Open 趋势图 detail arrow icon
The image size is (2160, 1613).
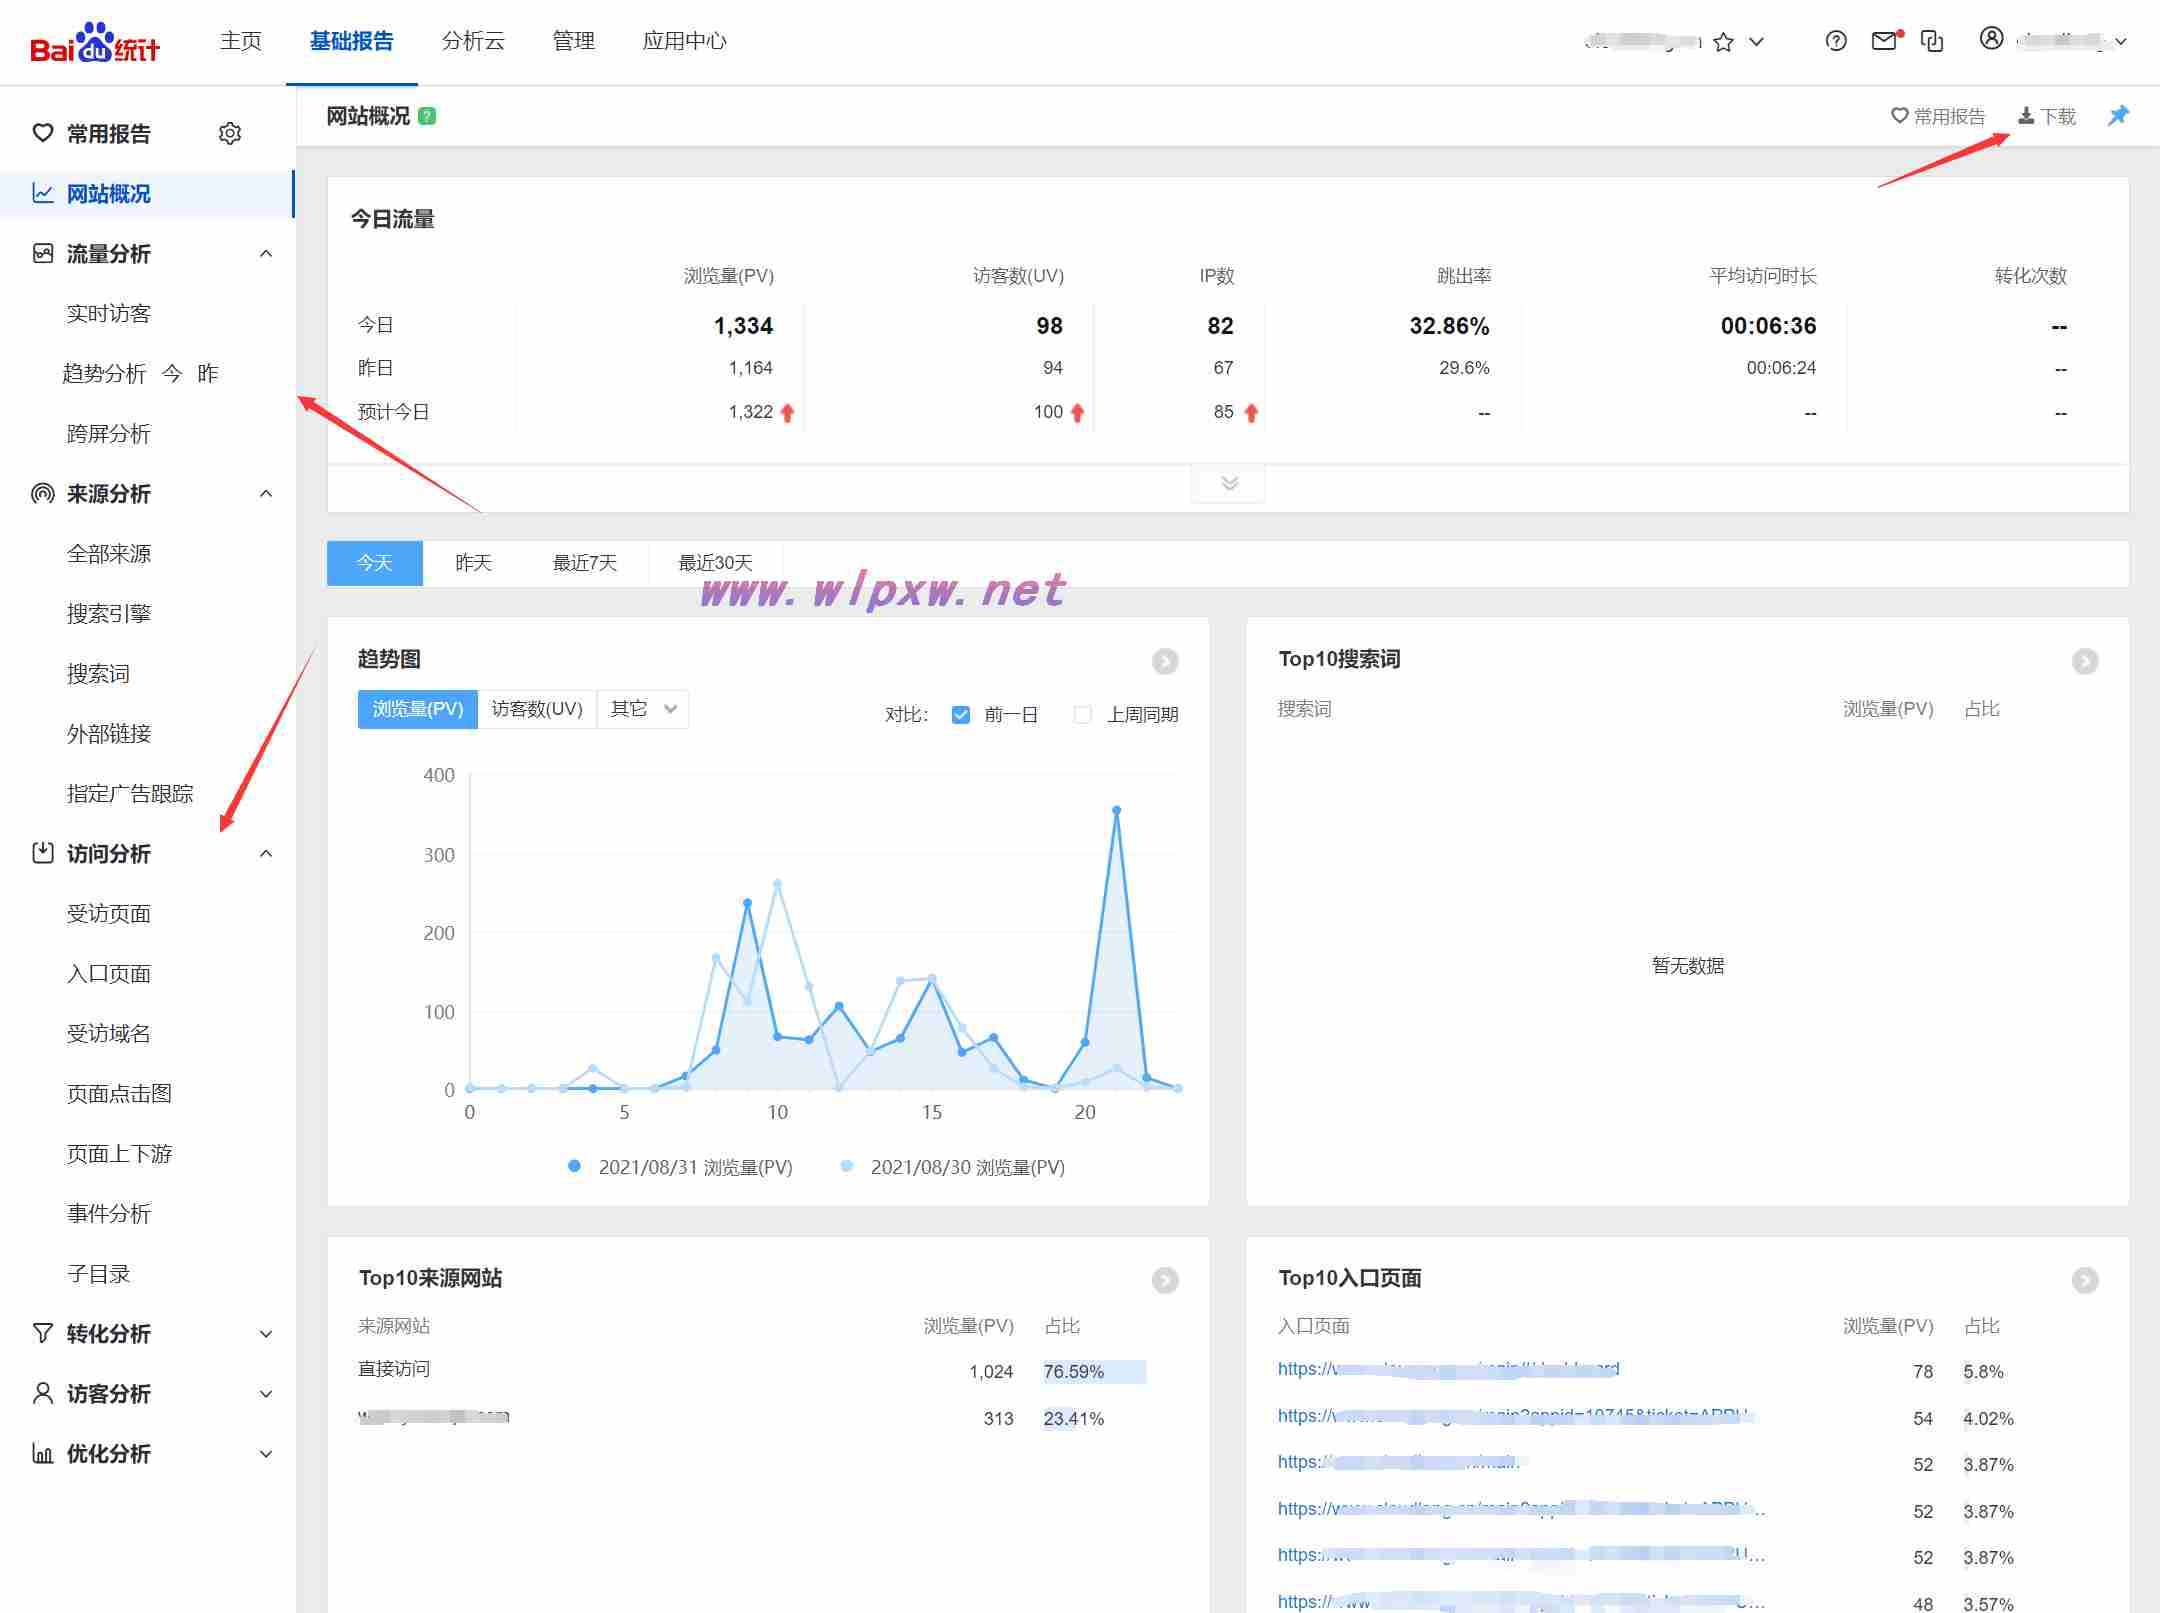click(1165, 661)
